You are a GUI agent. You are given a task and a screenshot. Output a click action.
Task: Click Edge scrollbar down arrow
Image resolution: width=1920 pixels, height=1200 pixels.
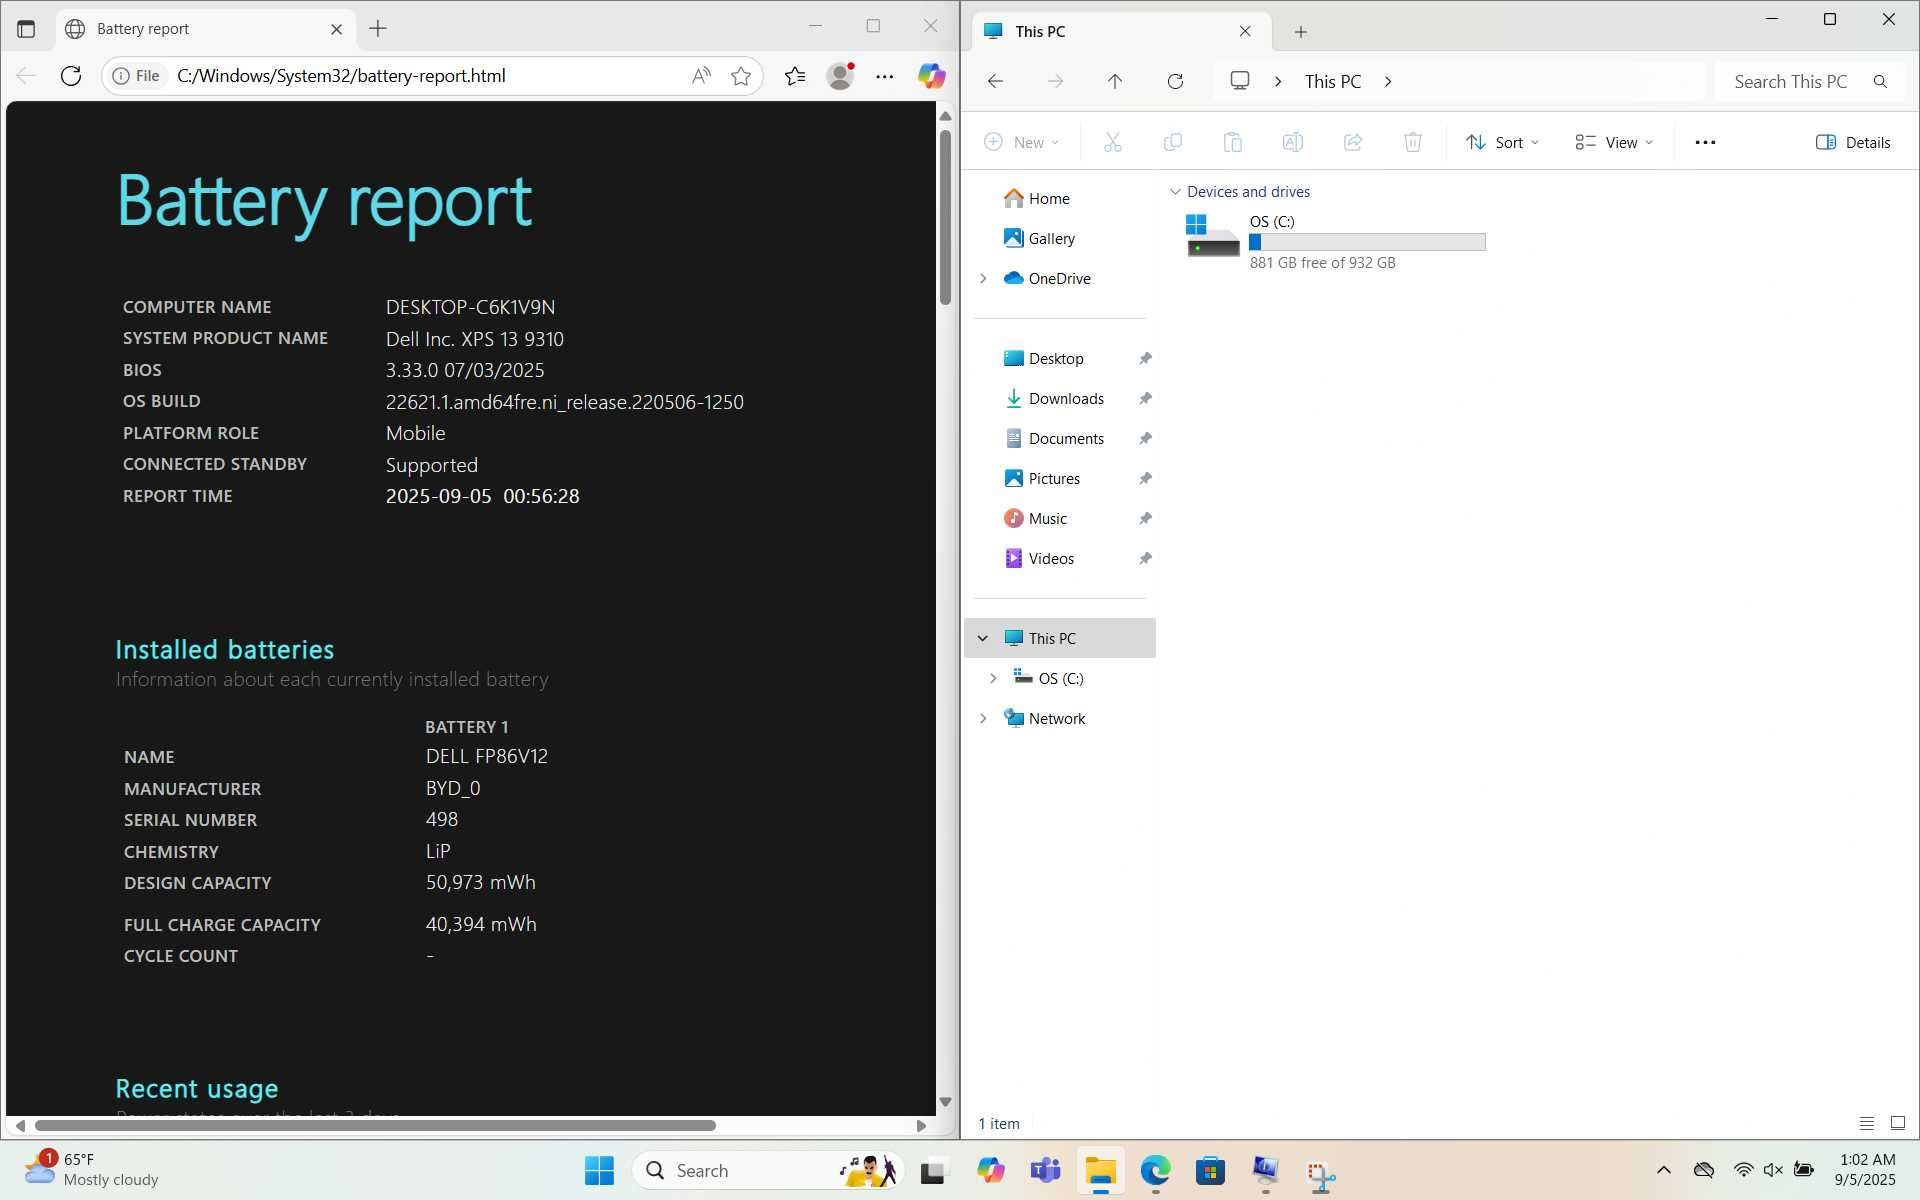[x=945, y=1101]
